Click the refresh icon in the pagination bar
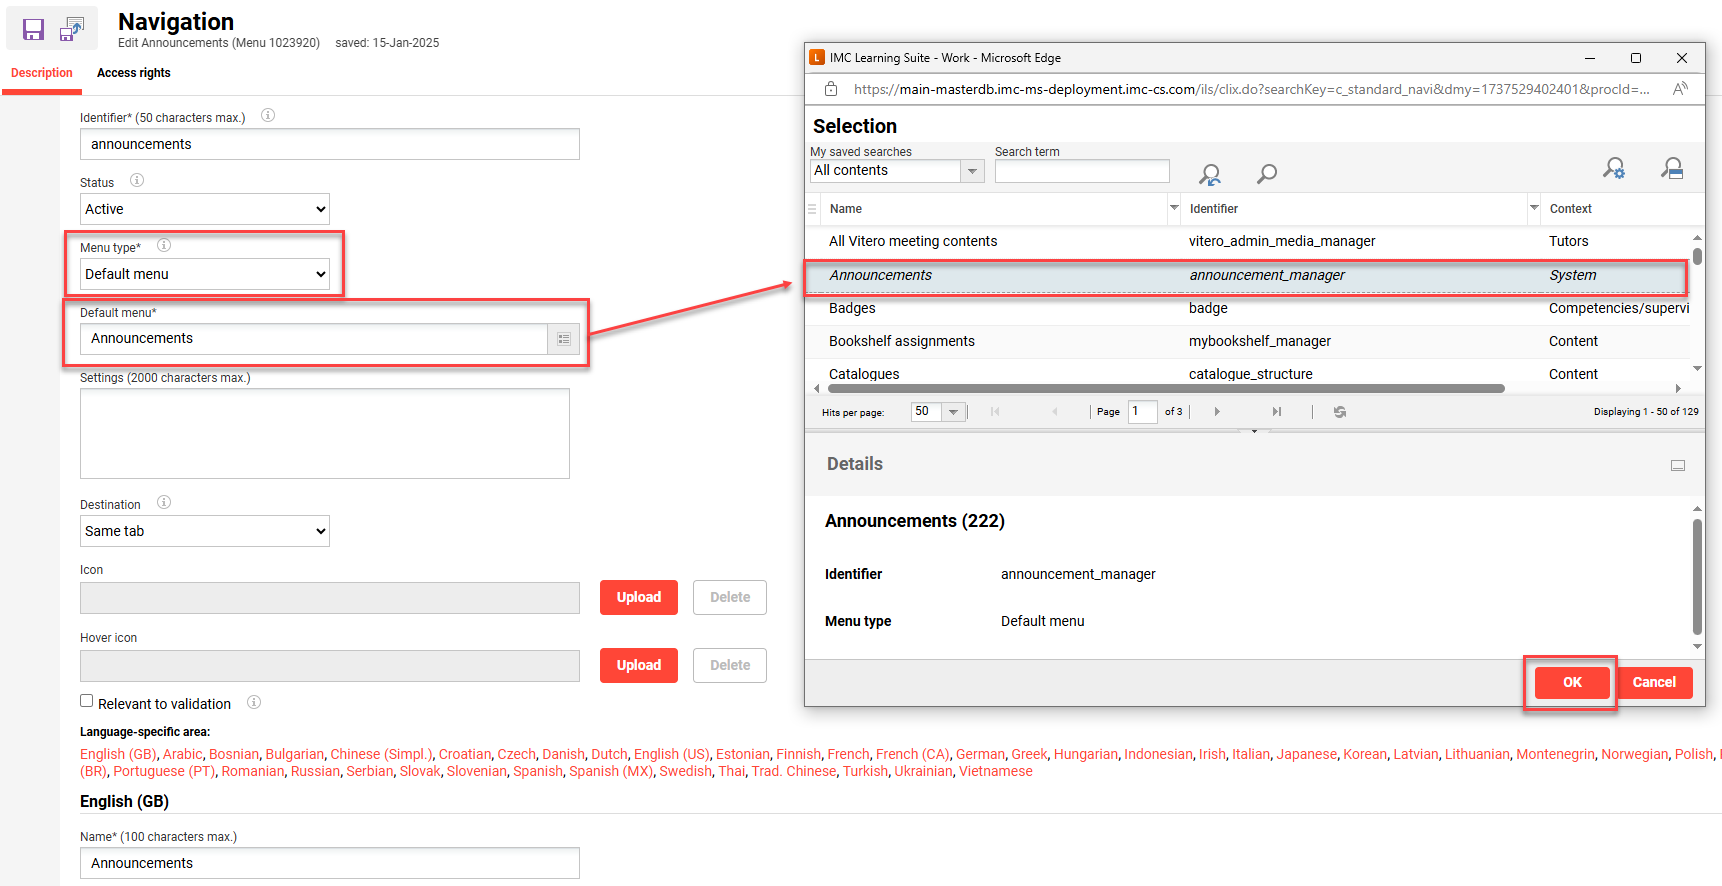The image size is (1722, 886). (1339, 412)
